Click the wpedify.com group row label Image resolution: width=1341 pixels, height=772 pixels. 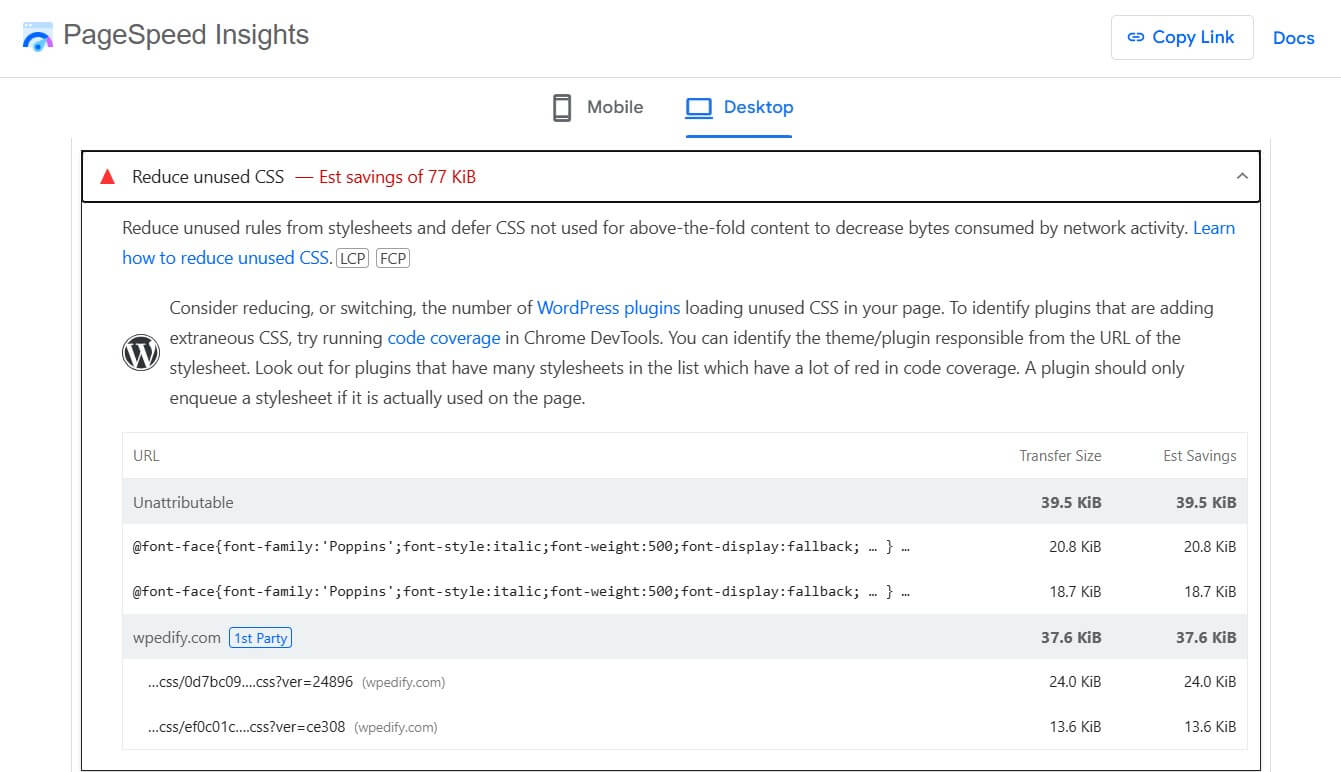(177, 638)
